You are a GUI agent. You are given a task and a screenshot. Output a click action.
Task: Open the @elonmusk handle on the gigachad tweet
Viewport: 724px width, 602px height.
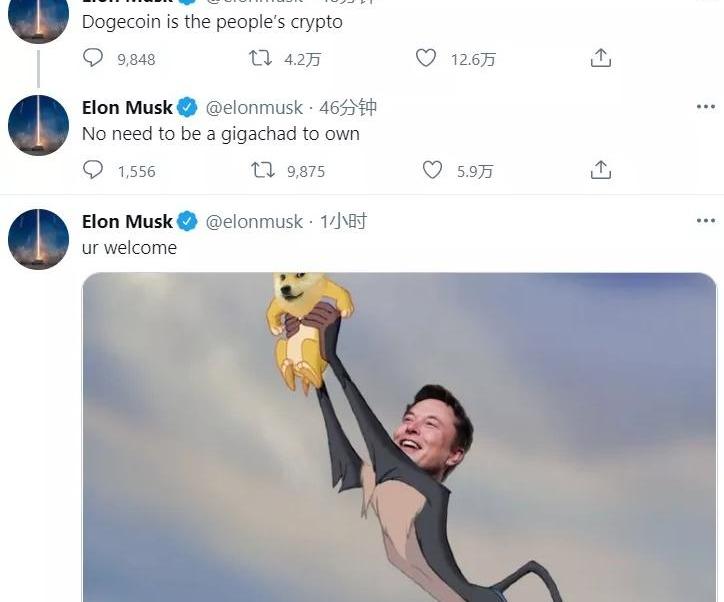point(254,108)
